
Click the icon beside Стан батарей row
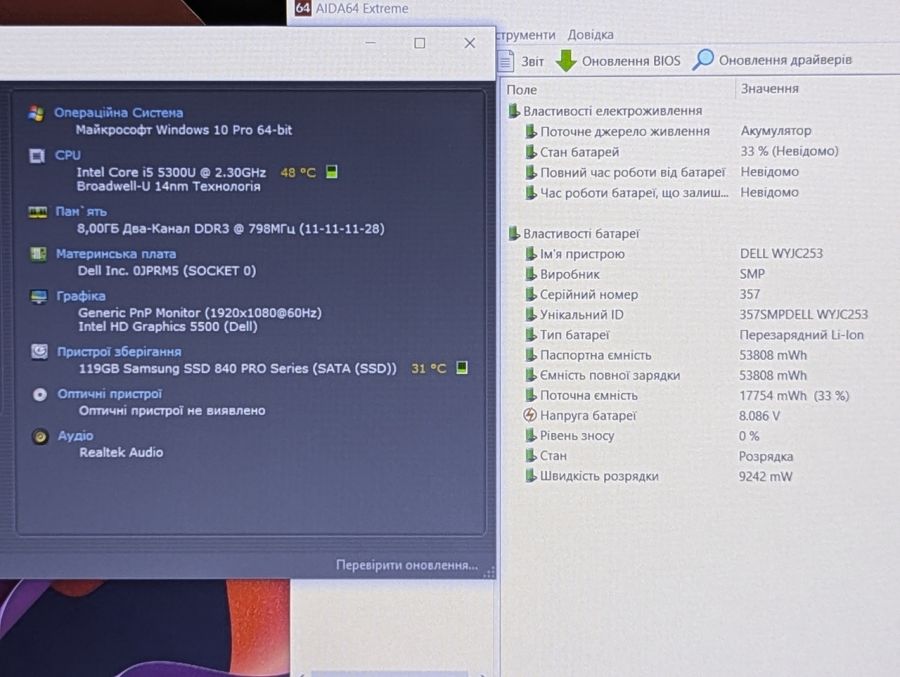point(531,152)
